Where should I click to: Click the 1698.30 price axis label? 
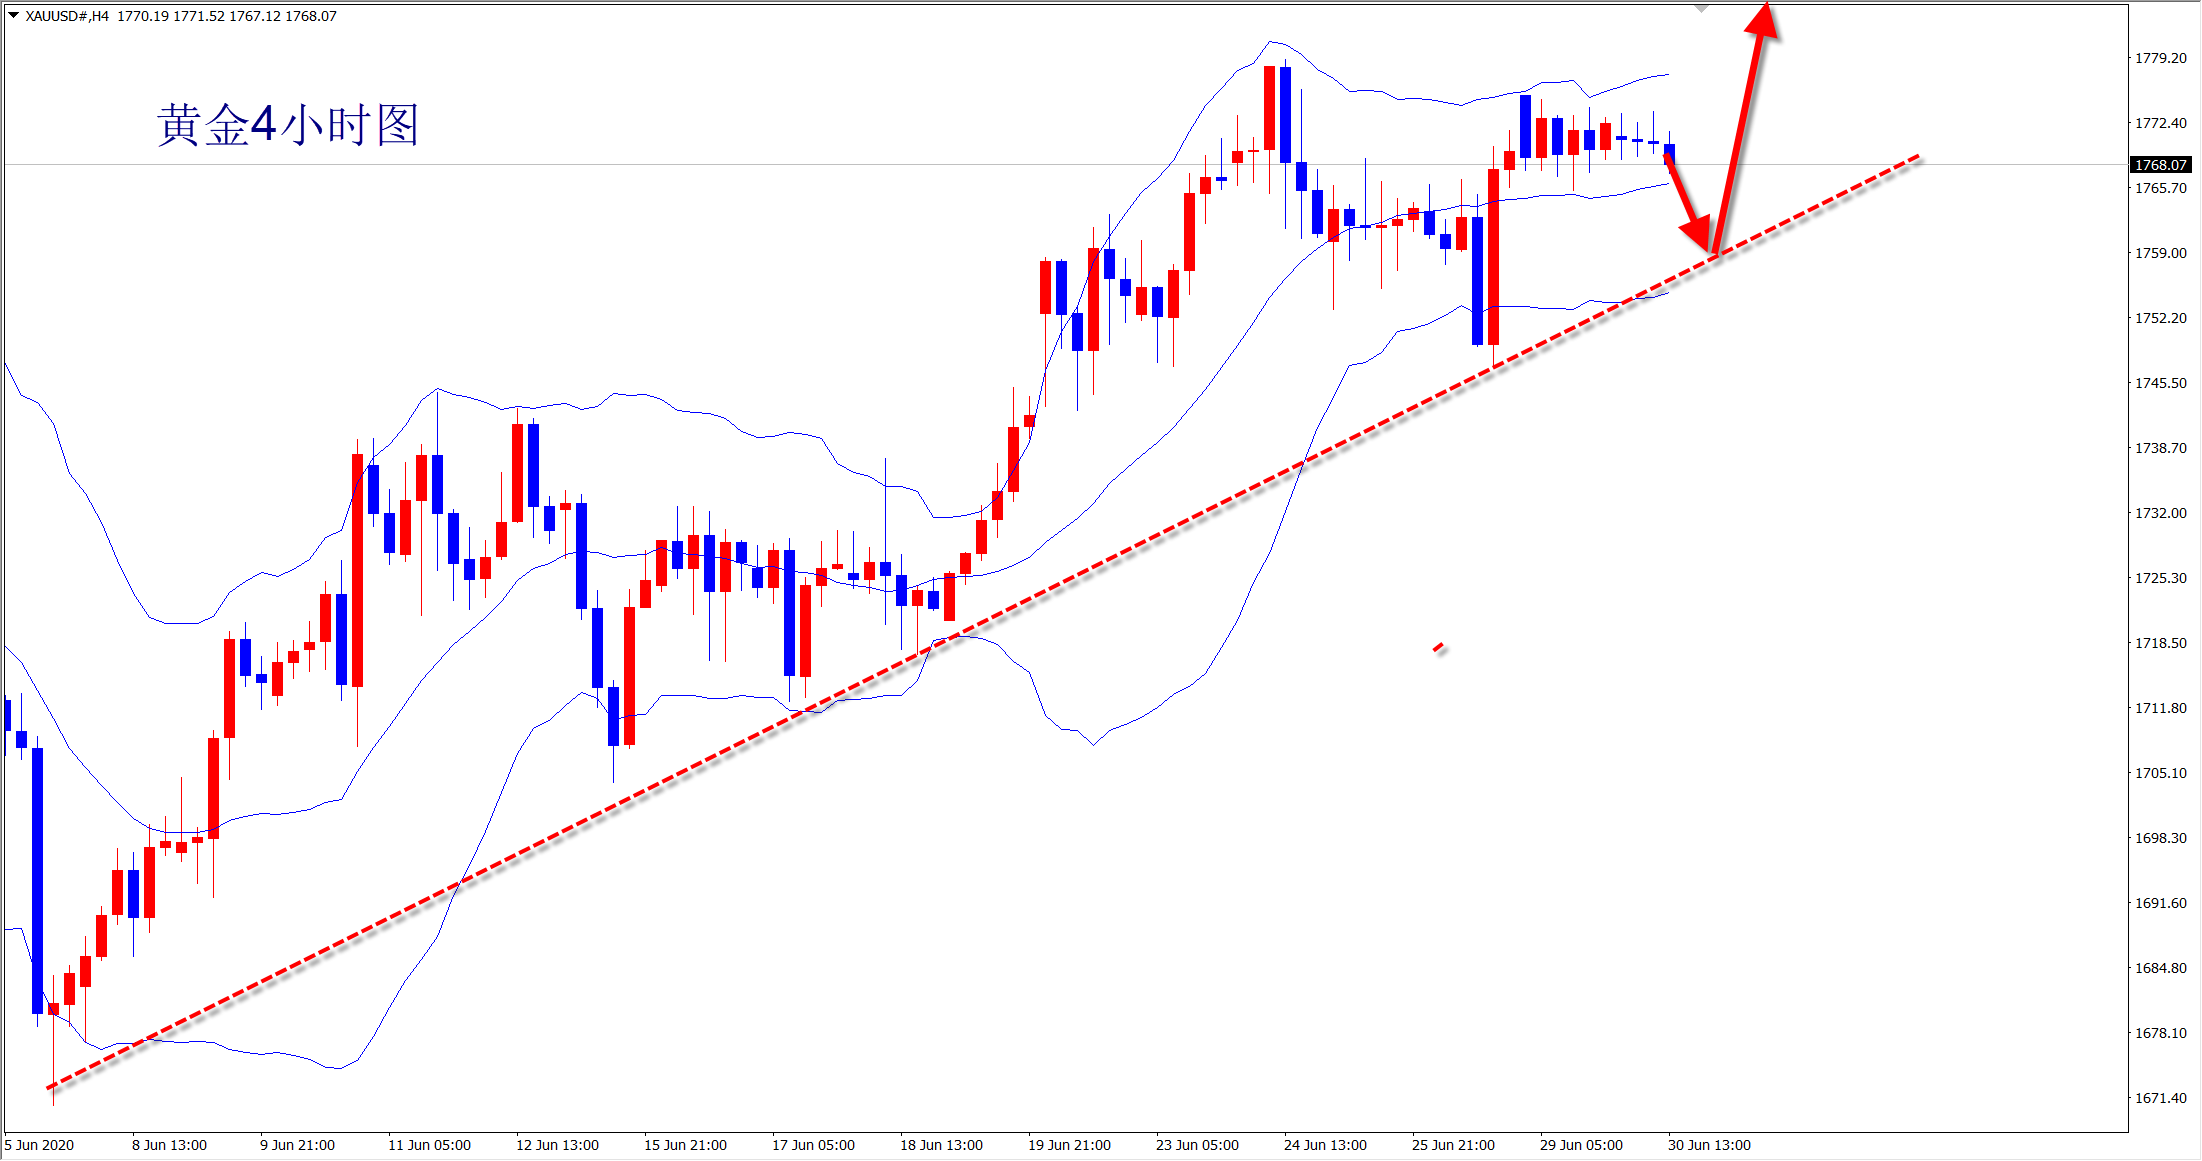pos(2161,838)
